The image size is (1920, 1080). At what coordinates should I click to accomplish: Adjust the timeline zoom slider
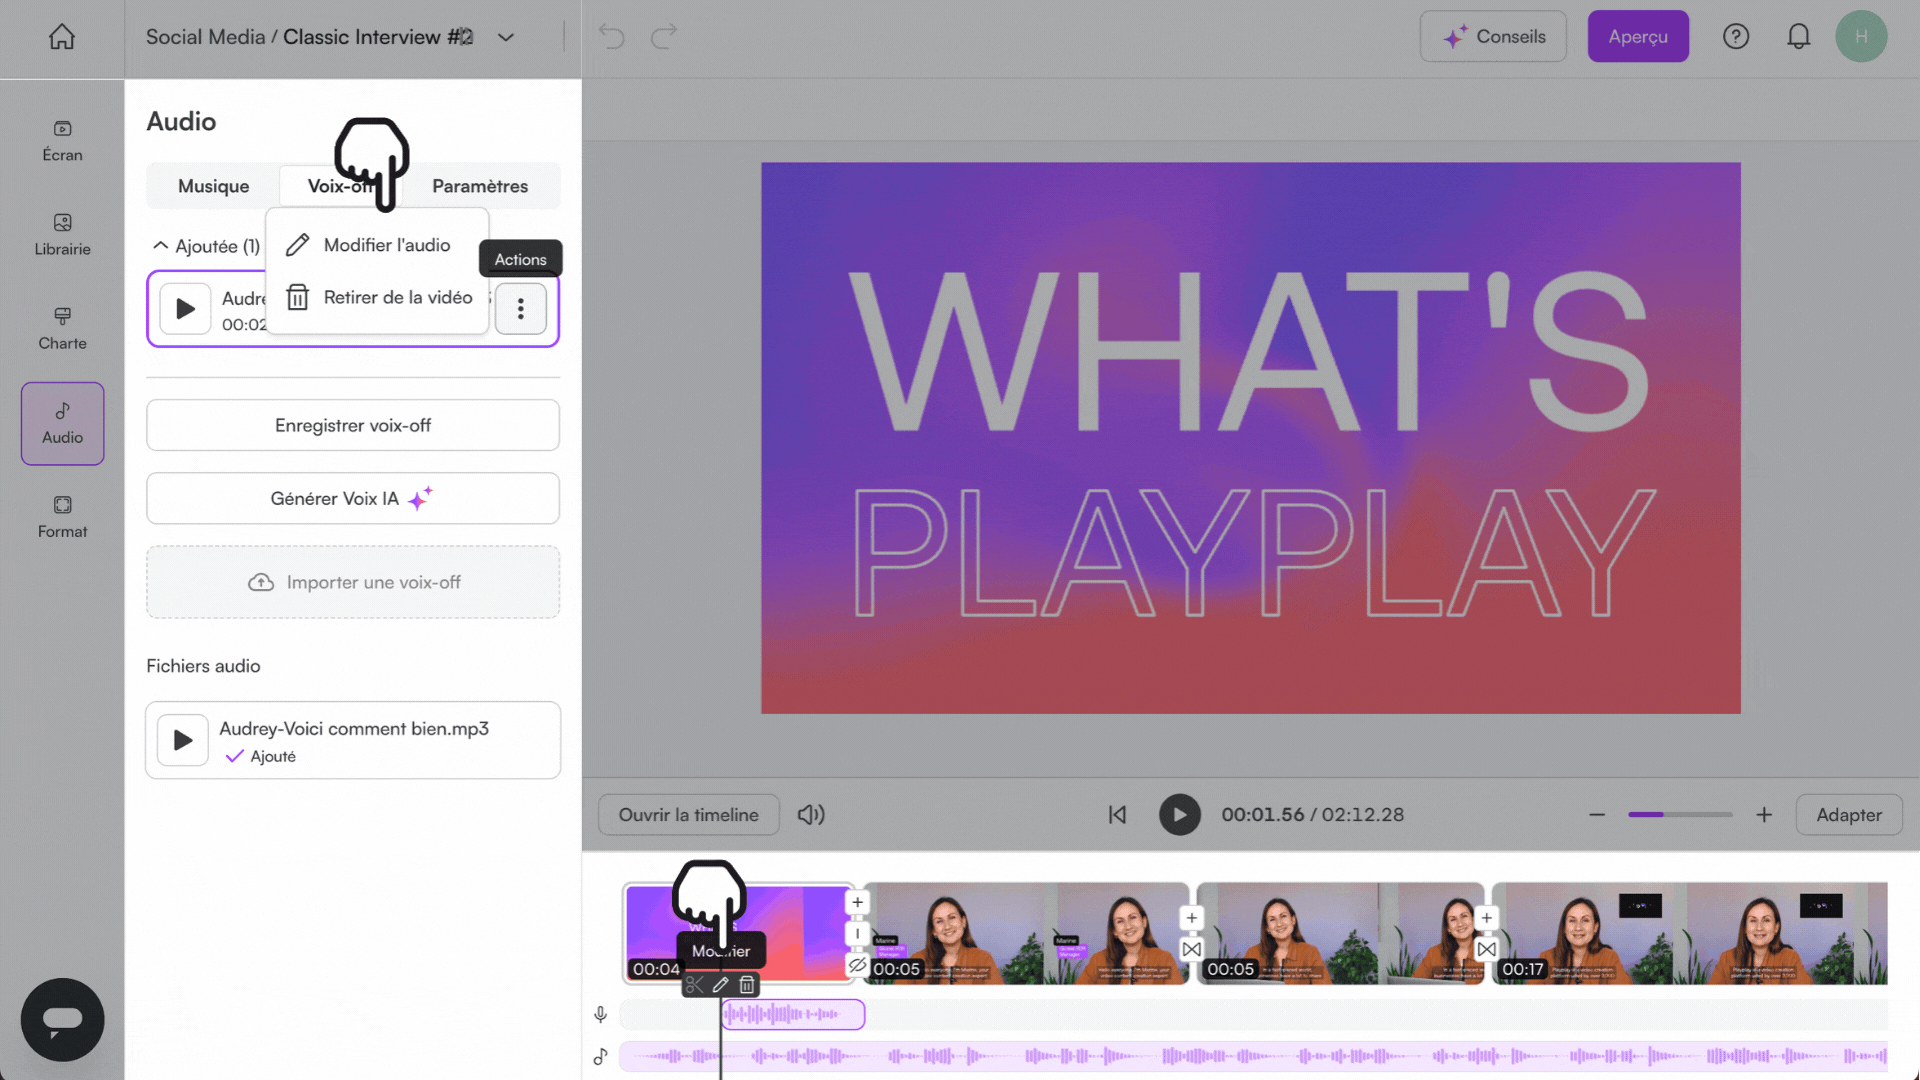pos(1679,814)
